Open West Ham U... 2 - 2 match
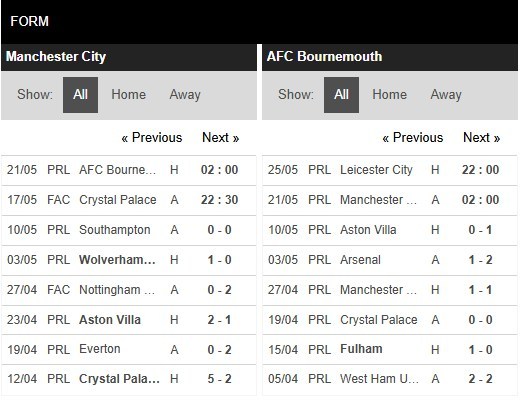 390,380
